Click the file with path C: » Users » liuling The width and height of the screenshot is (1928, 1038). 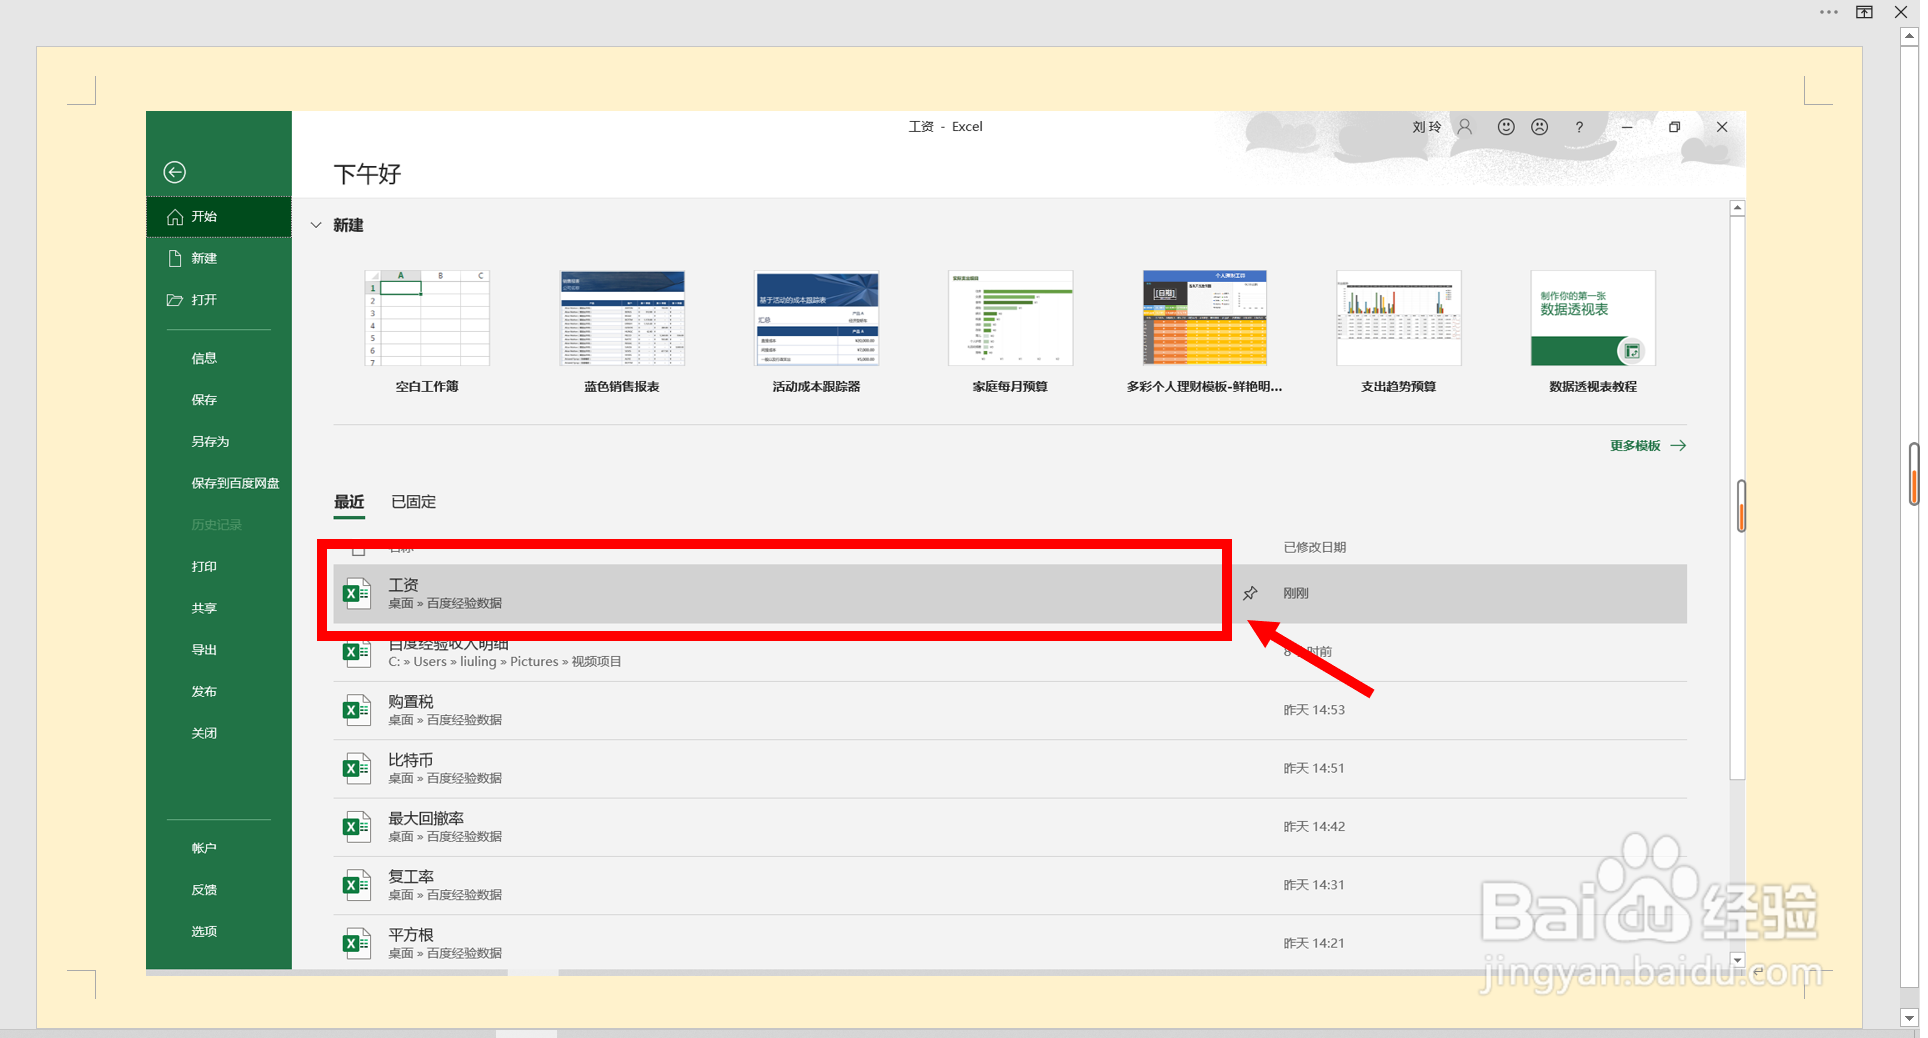[x=1010, y=653]
